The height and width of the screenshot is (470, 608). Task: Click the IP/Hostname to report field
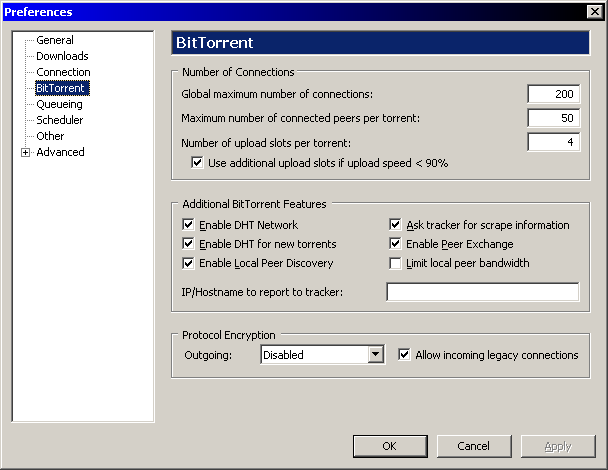pyautogui.click(x=483, y=292)
